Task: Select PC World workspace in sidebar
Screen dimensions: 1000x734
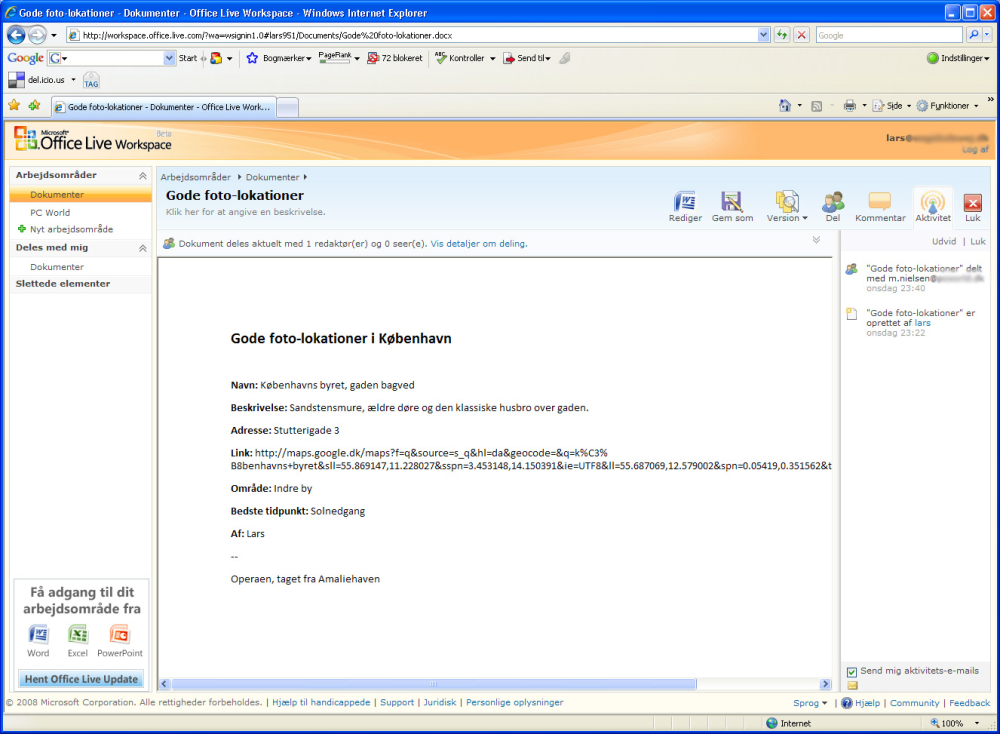Action: pyautogui.click(x=50, y=213)
